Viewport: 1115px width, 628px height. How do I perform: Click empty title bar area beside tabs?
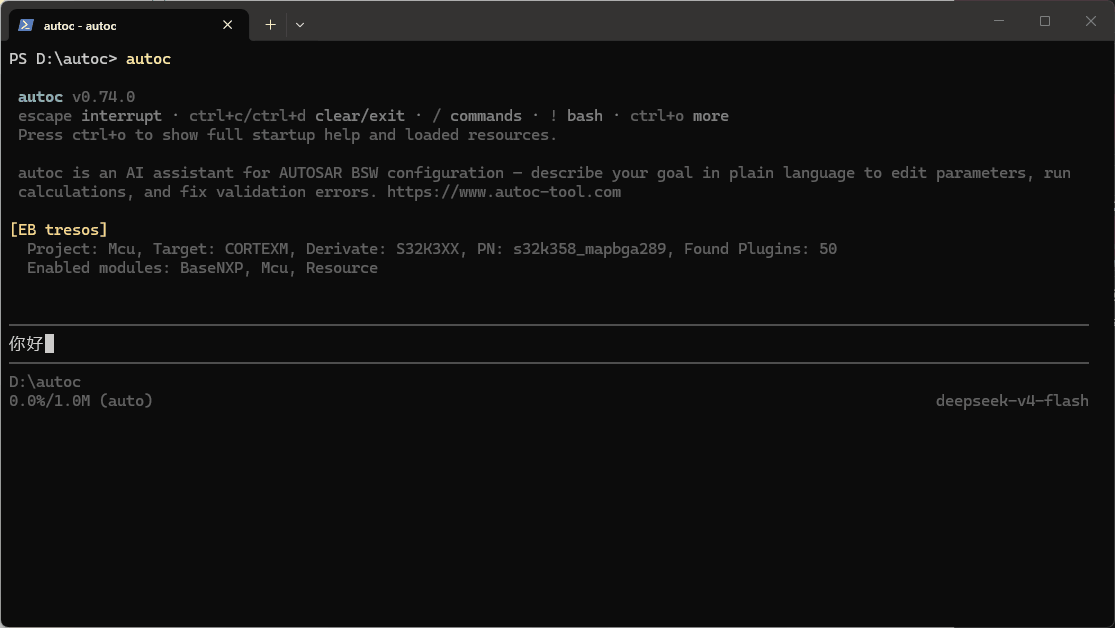coord(640,21)
